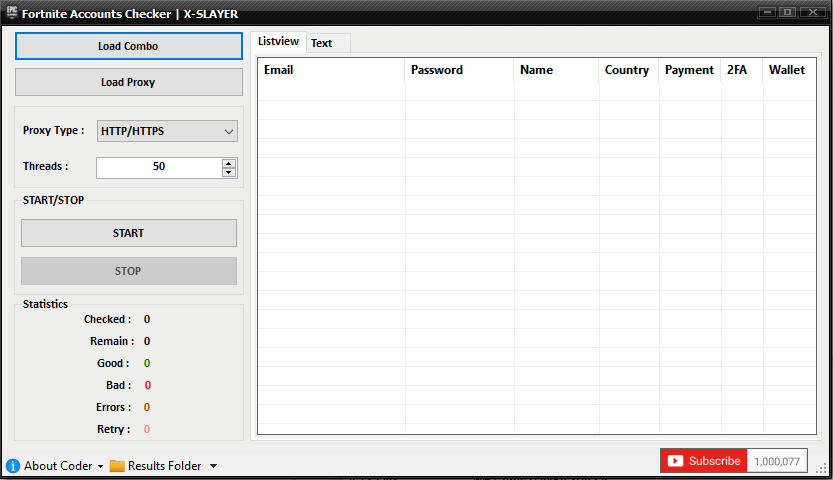This screenshot has width=833, height=480.
Task: Click the window resize grip corner
Action: click(x=821, y=468)
